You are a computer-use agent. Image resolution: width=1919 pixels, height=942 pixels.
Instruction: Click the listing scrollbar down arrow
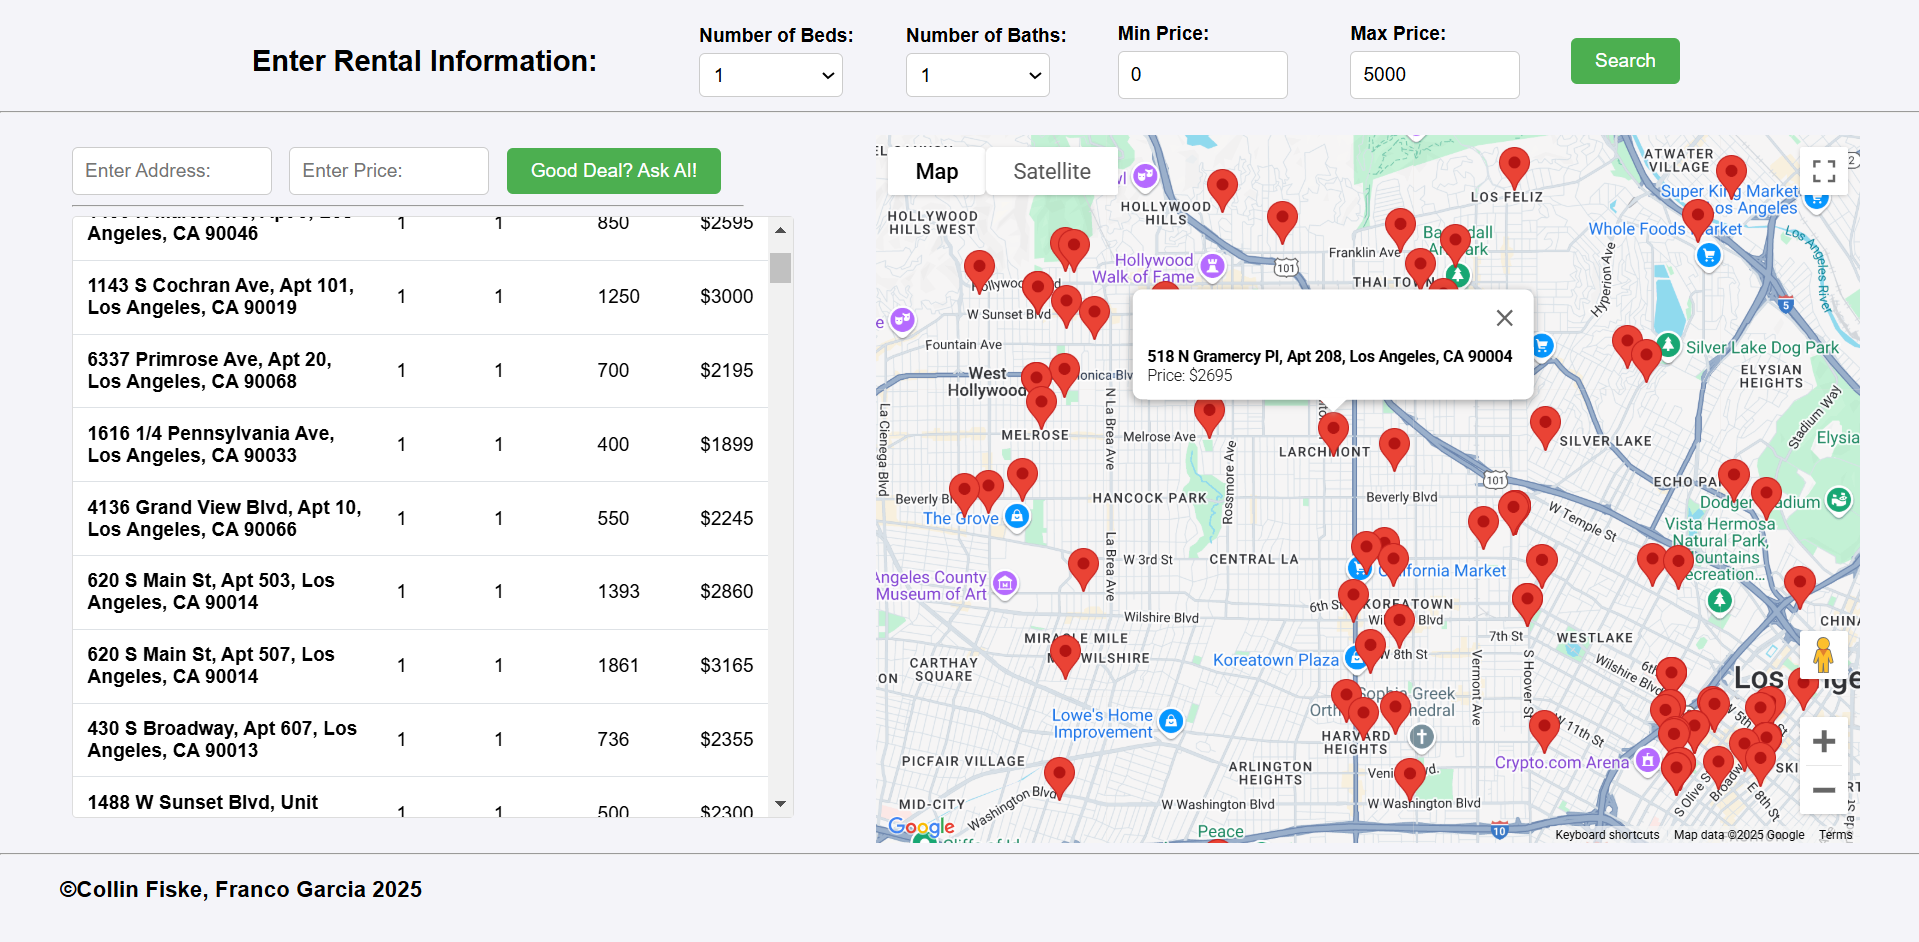click(x=780, y=804)
